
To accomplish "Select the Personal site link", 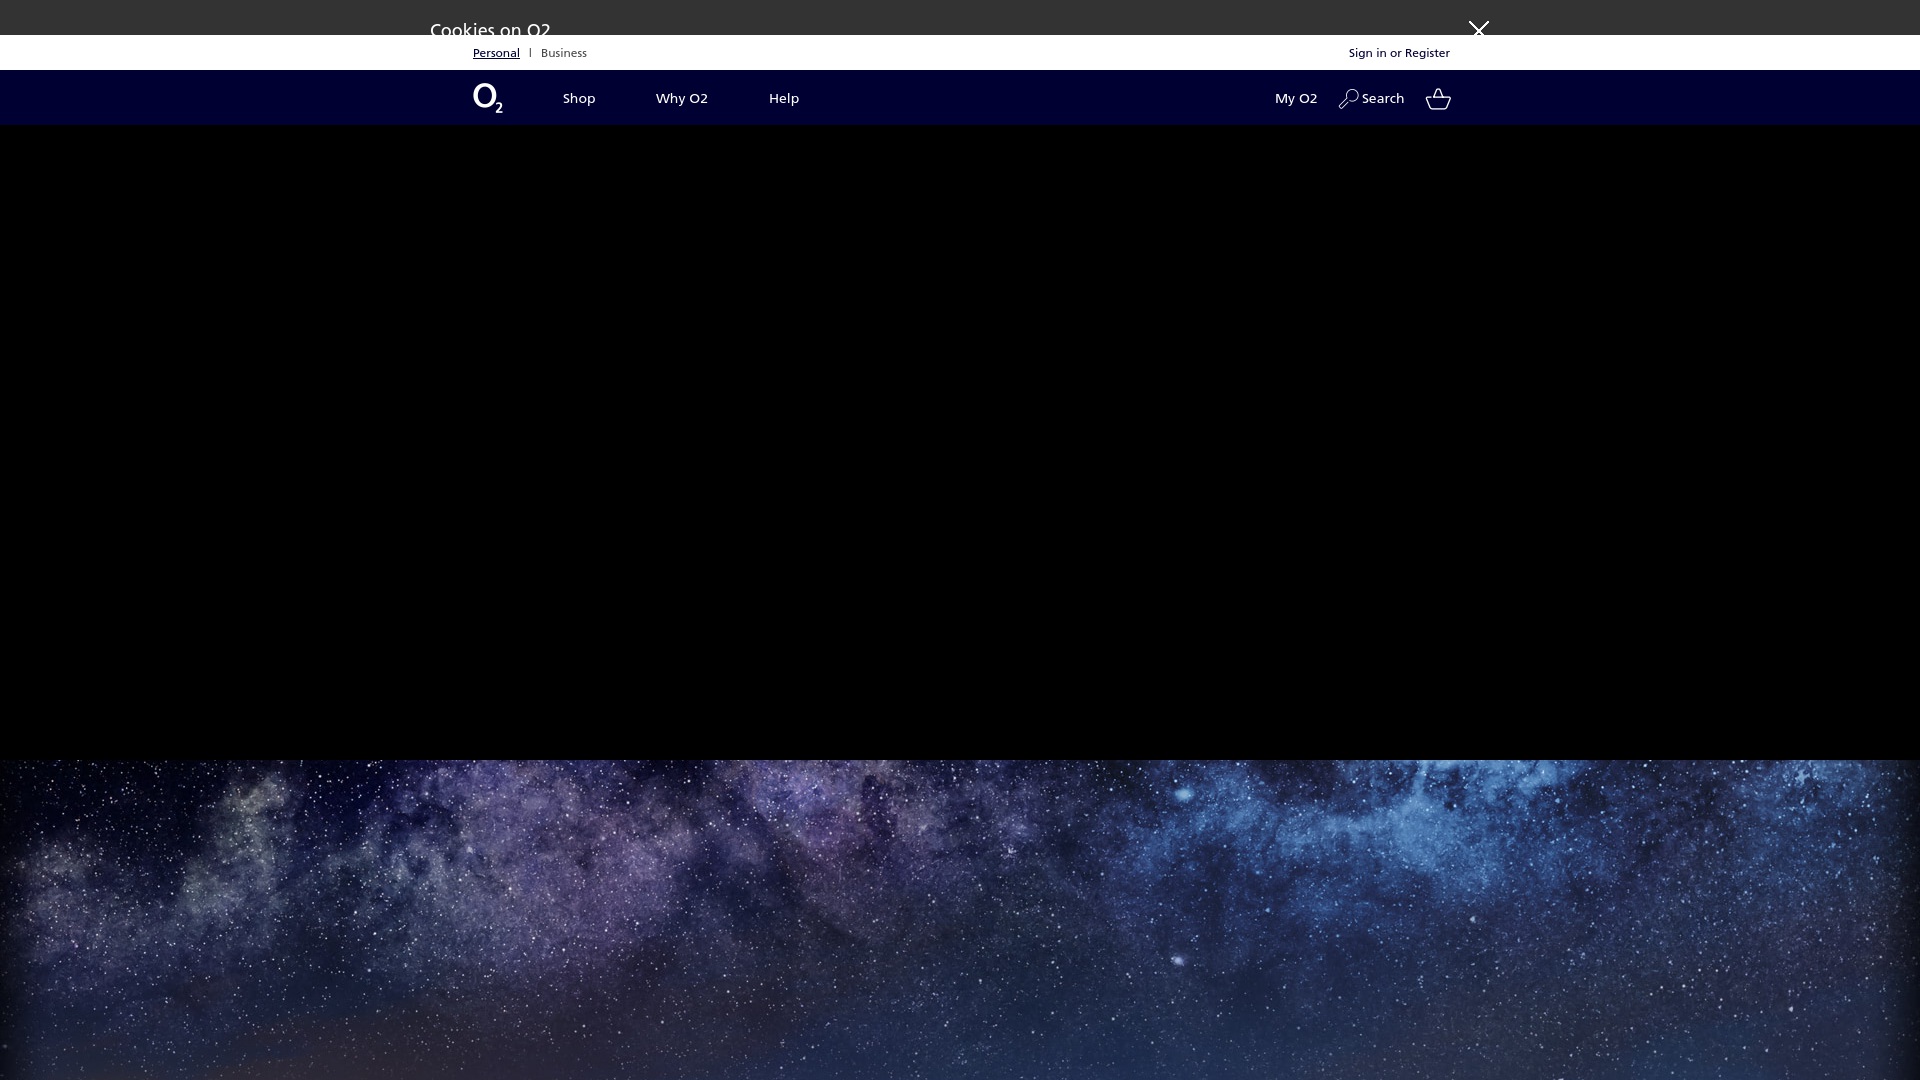I will click(x=496, y=53).
